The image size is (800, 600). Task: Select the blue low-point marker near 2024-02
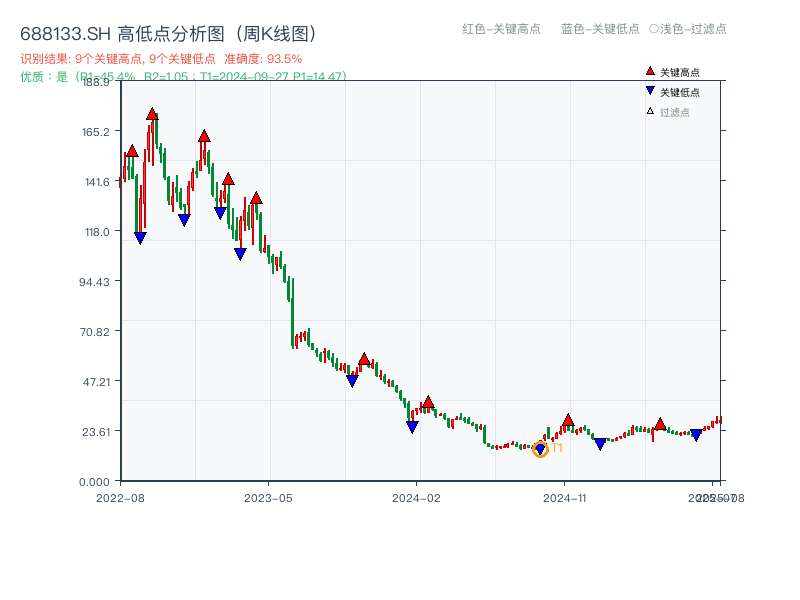pos(412,426)
